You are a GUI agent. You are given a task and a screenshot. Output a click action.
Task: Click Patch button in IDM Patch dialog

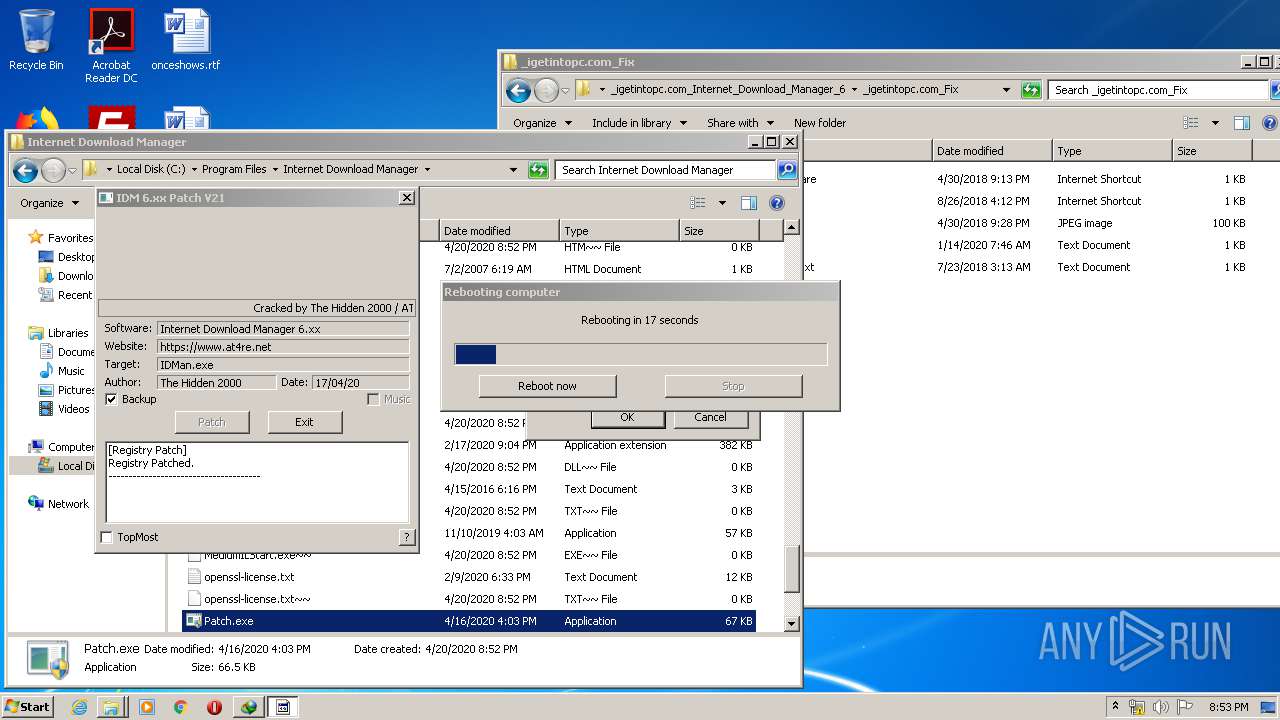click(212, 422)
